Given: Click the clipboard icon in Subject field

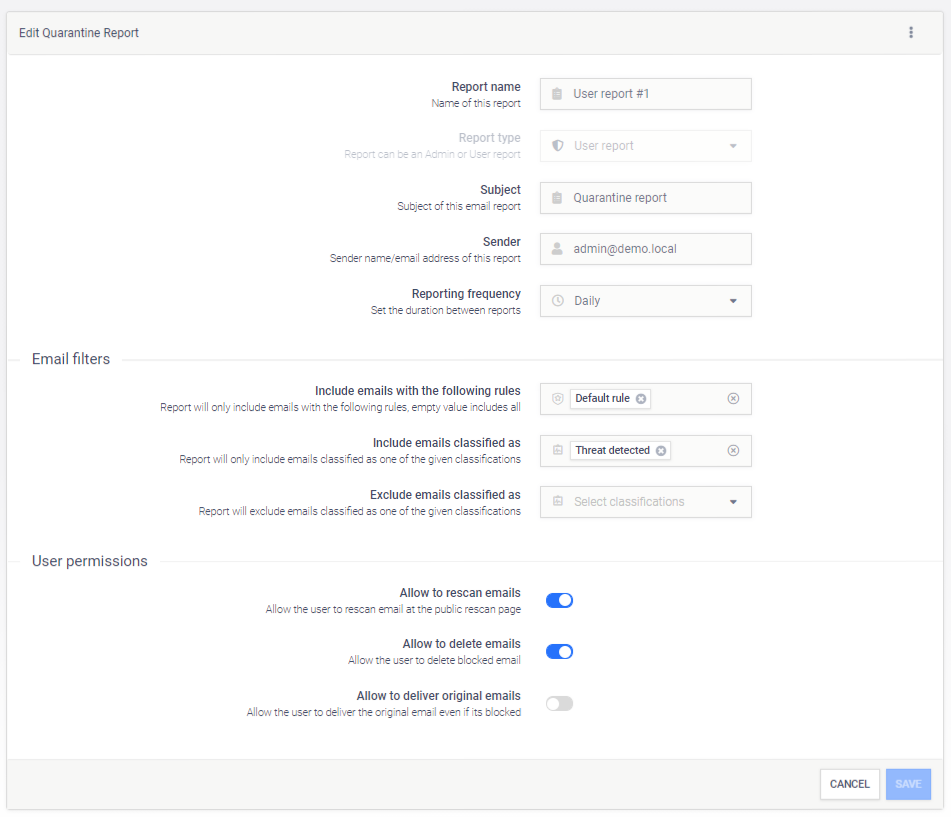Looking at the screenshot, I should click(x=557, y=198).
